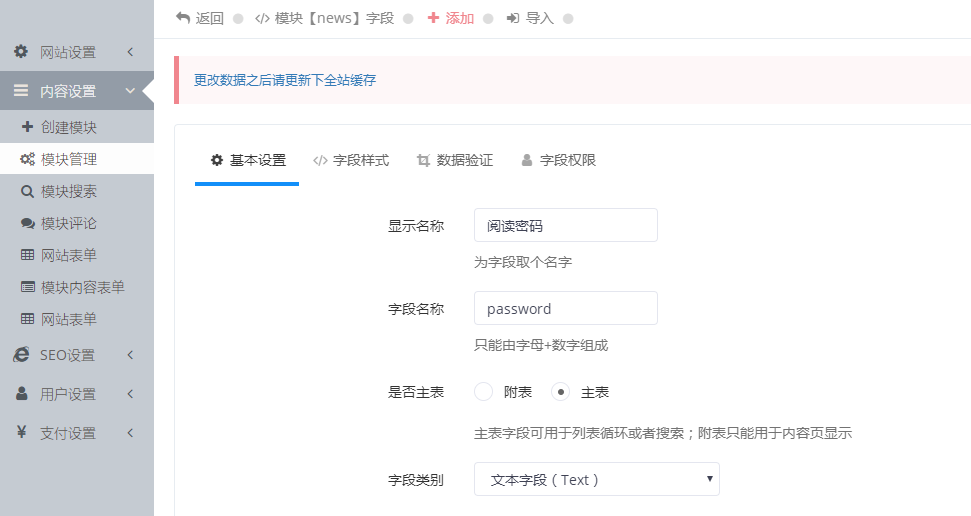Collapse the 内容设置 sidebar chevron

[x=130, y=90]
